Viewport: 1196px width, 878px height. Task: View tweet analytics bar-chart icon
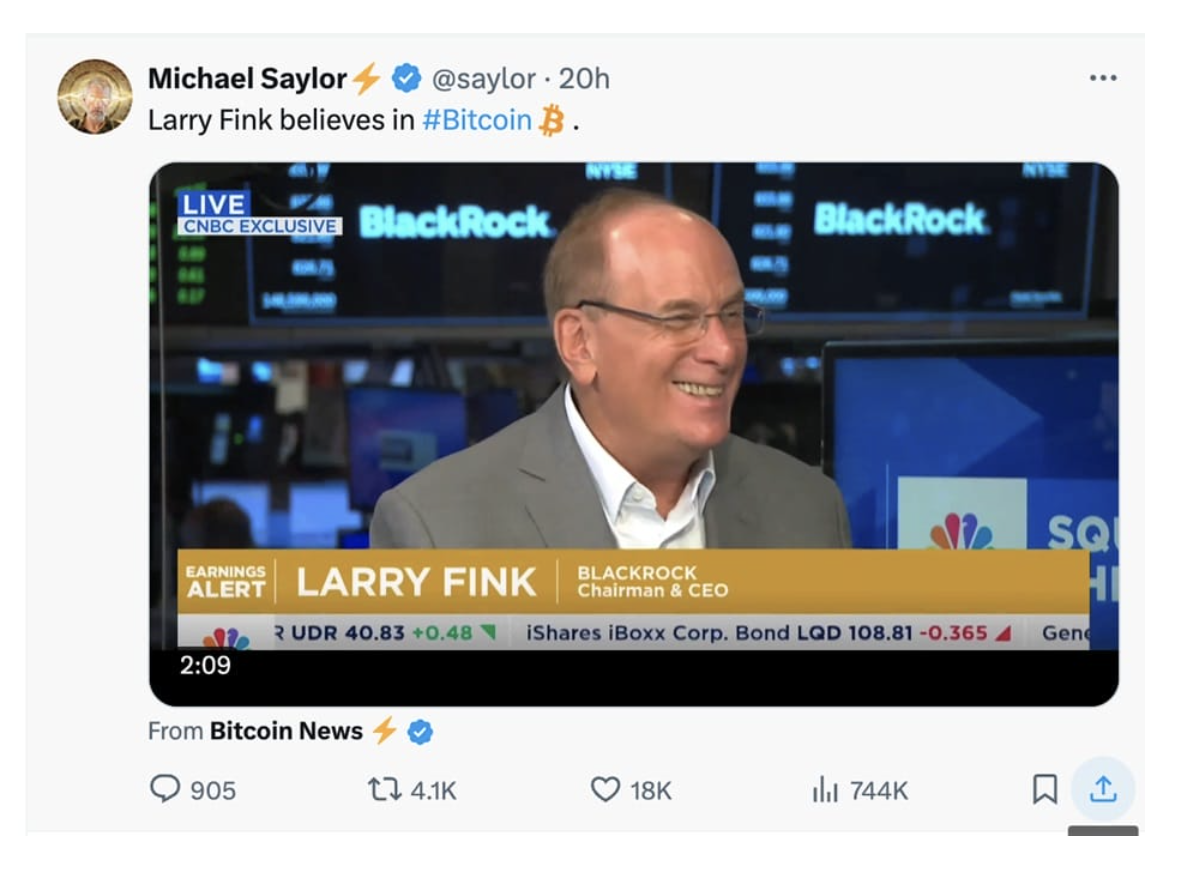[825, 791]
